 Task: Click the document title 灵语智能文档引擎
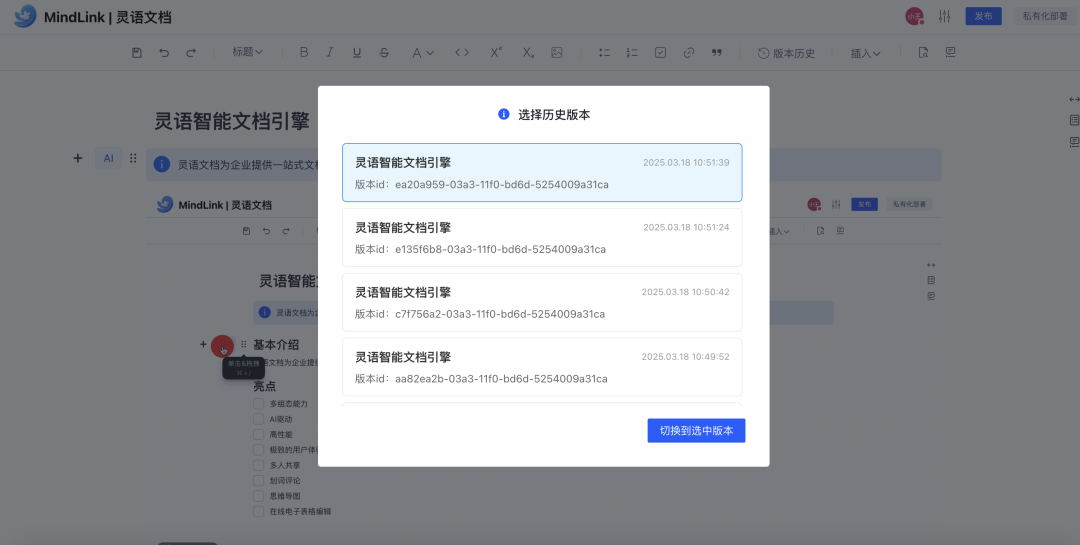coord(231,121)
